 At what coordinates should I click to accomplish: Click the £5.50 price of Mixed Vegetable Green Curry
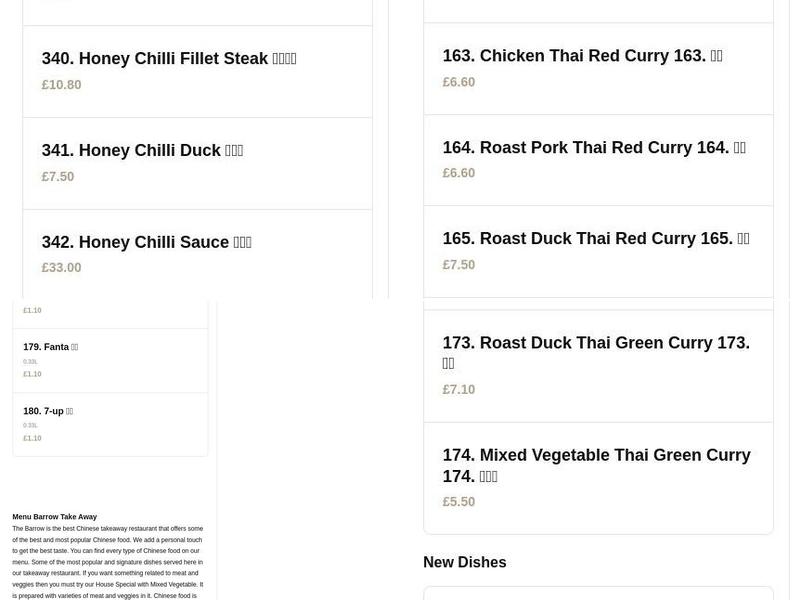point(459,501)
